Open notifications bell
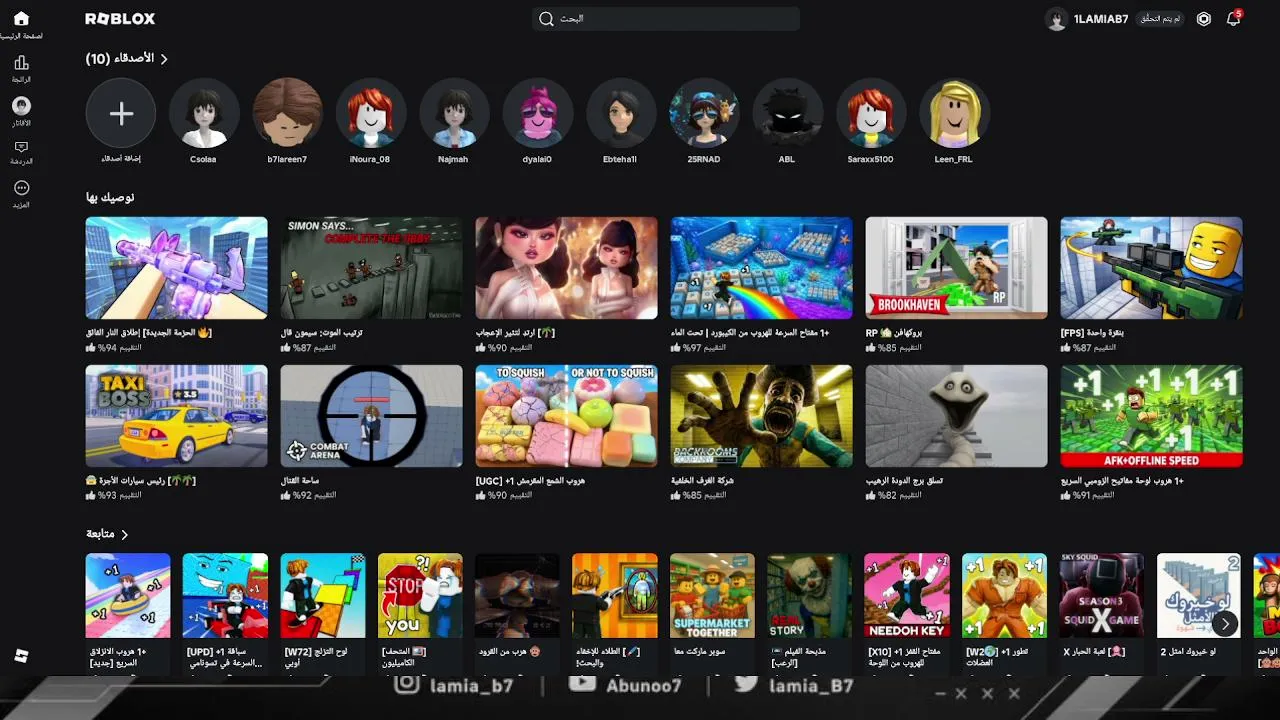Screen dimensions: 1280x720 tap(1233, 19)
